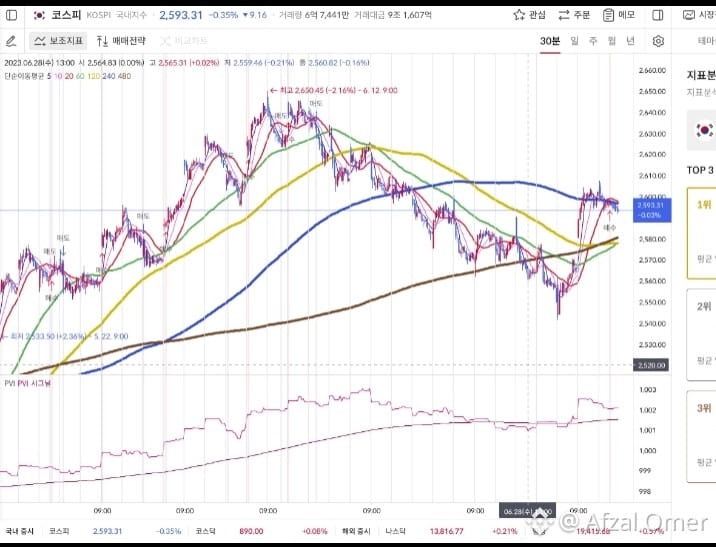Click the 06.28(수) date marker on time axis
This screenshot has width=716, height=547.
click(x=527, y=511)
